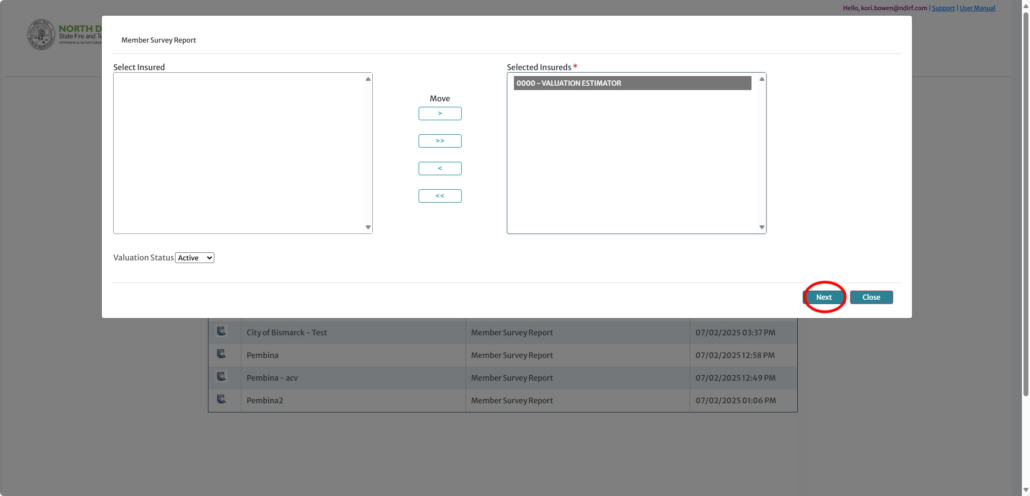
Task: Select the report icon next to Pembina2
Action: pyautogui.click(x=222, y=400)
